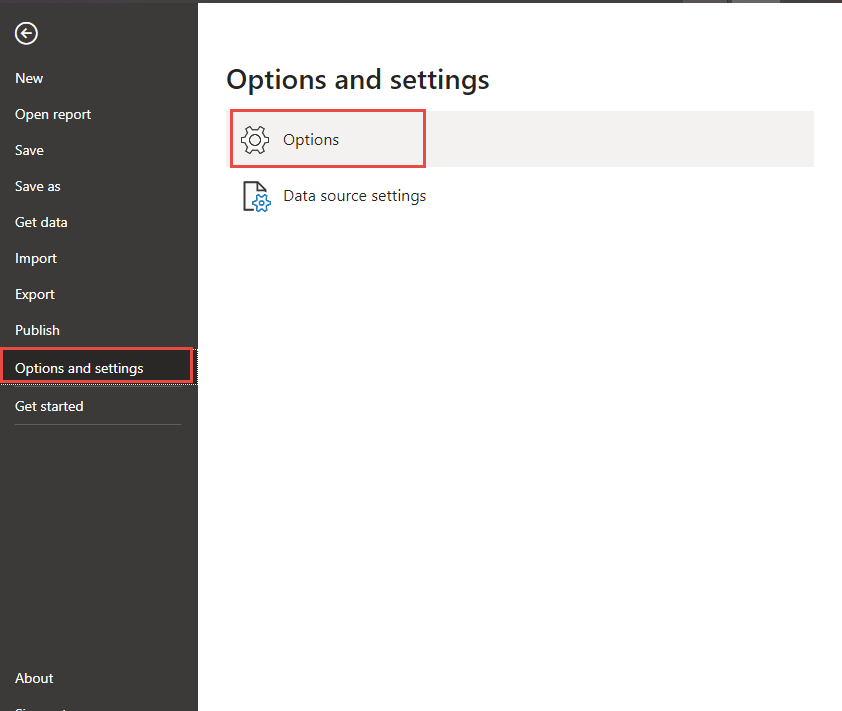
Task: Click the Sign out entry at bottom
Action: point(40,708)
